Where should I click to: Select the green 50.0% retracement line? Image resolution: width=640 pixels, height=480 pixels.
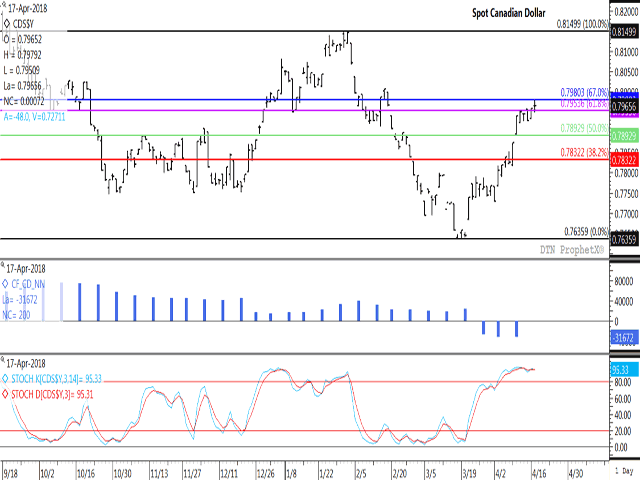304,136
